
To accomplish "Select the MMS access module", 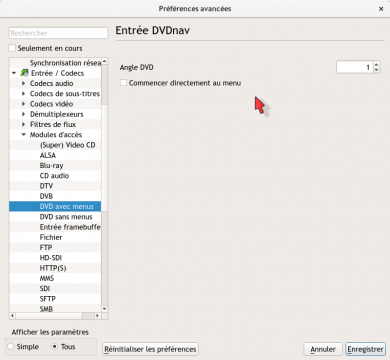I will pos(55,278).
